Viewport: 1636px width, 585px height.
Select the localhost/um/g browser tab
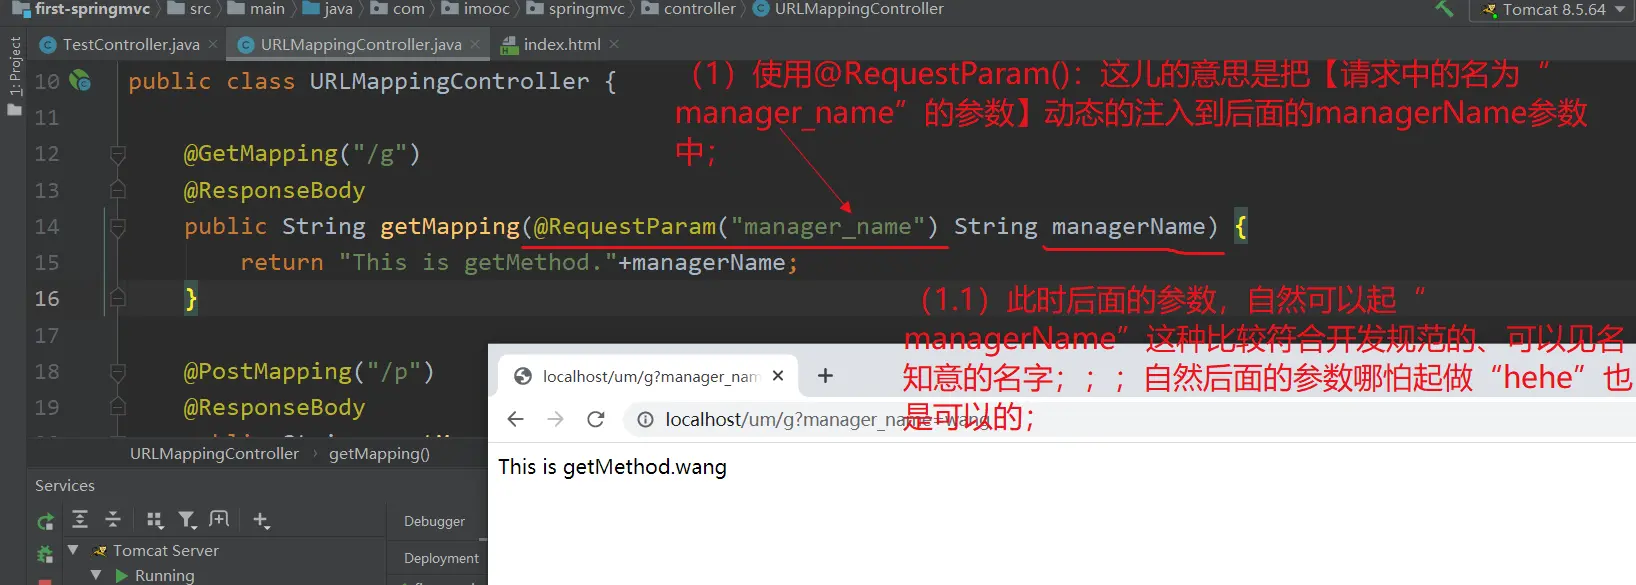click(x=646, y=376)
